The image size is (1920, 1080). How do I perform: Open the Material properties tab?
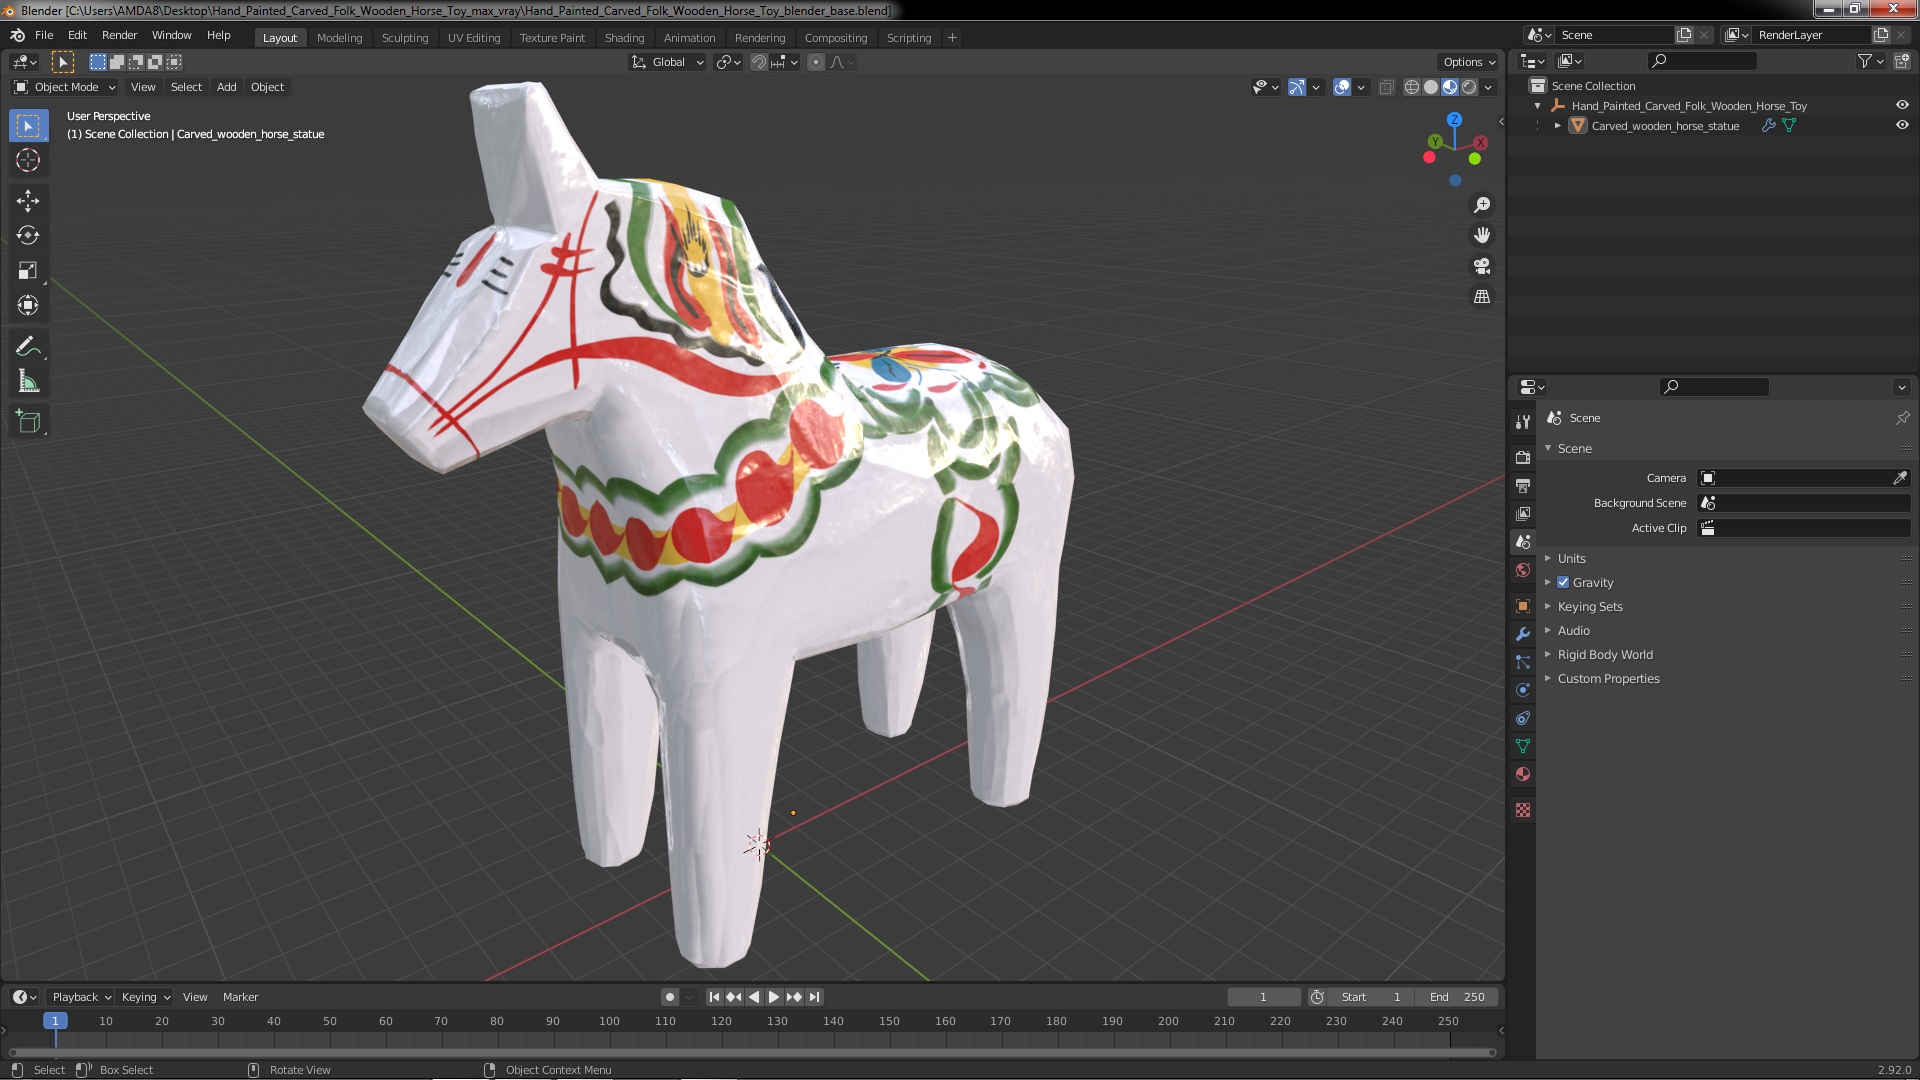pos(1523,774)
